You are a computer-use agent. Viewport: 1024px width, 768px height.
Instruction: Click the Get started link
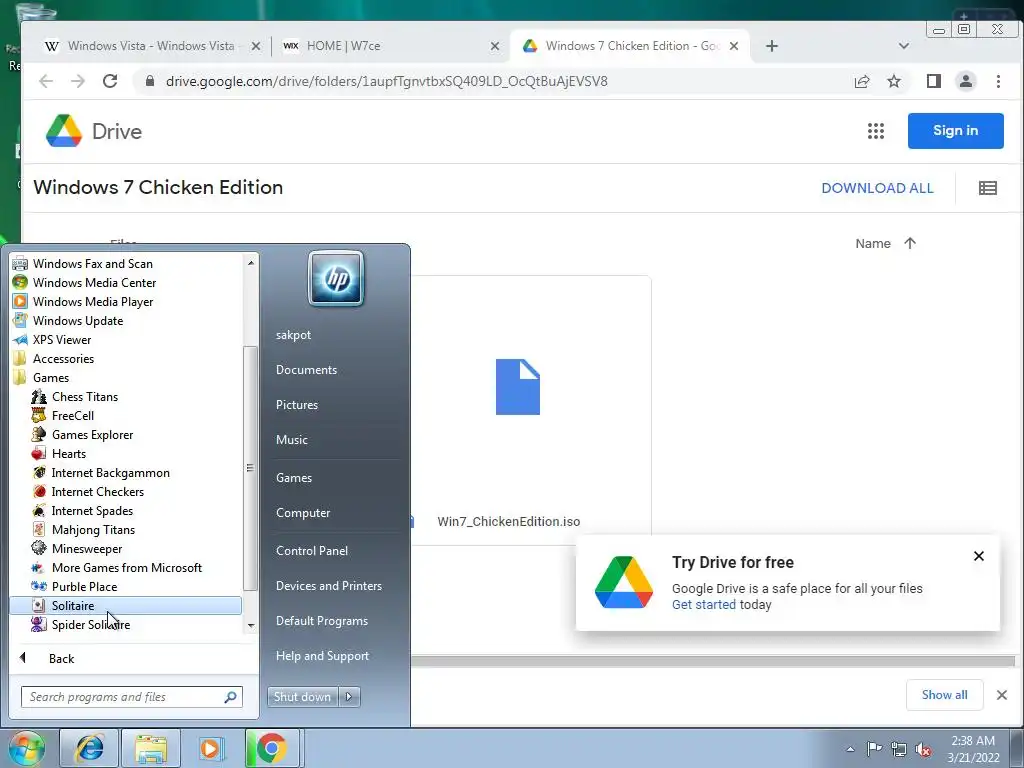(704, 605)
